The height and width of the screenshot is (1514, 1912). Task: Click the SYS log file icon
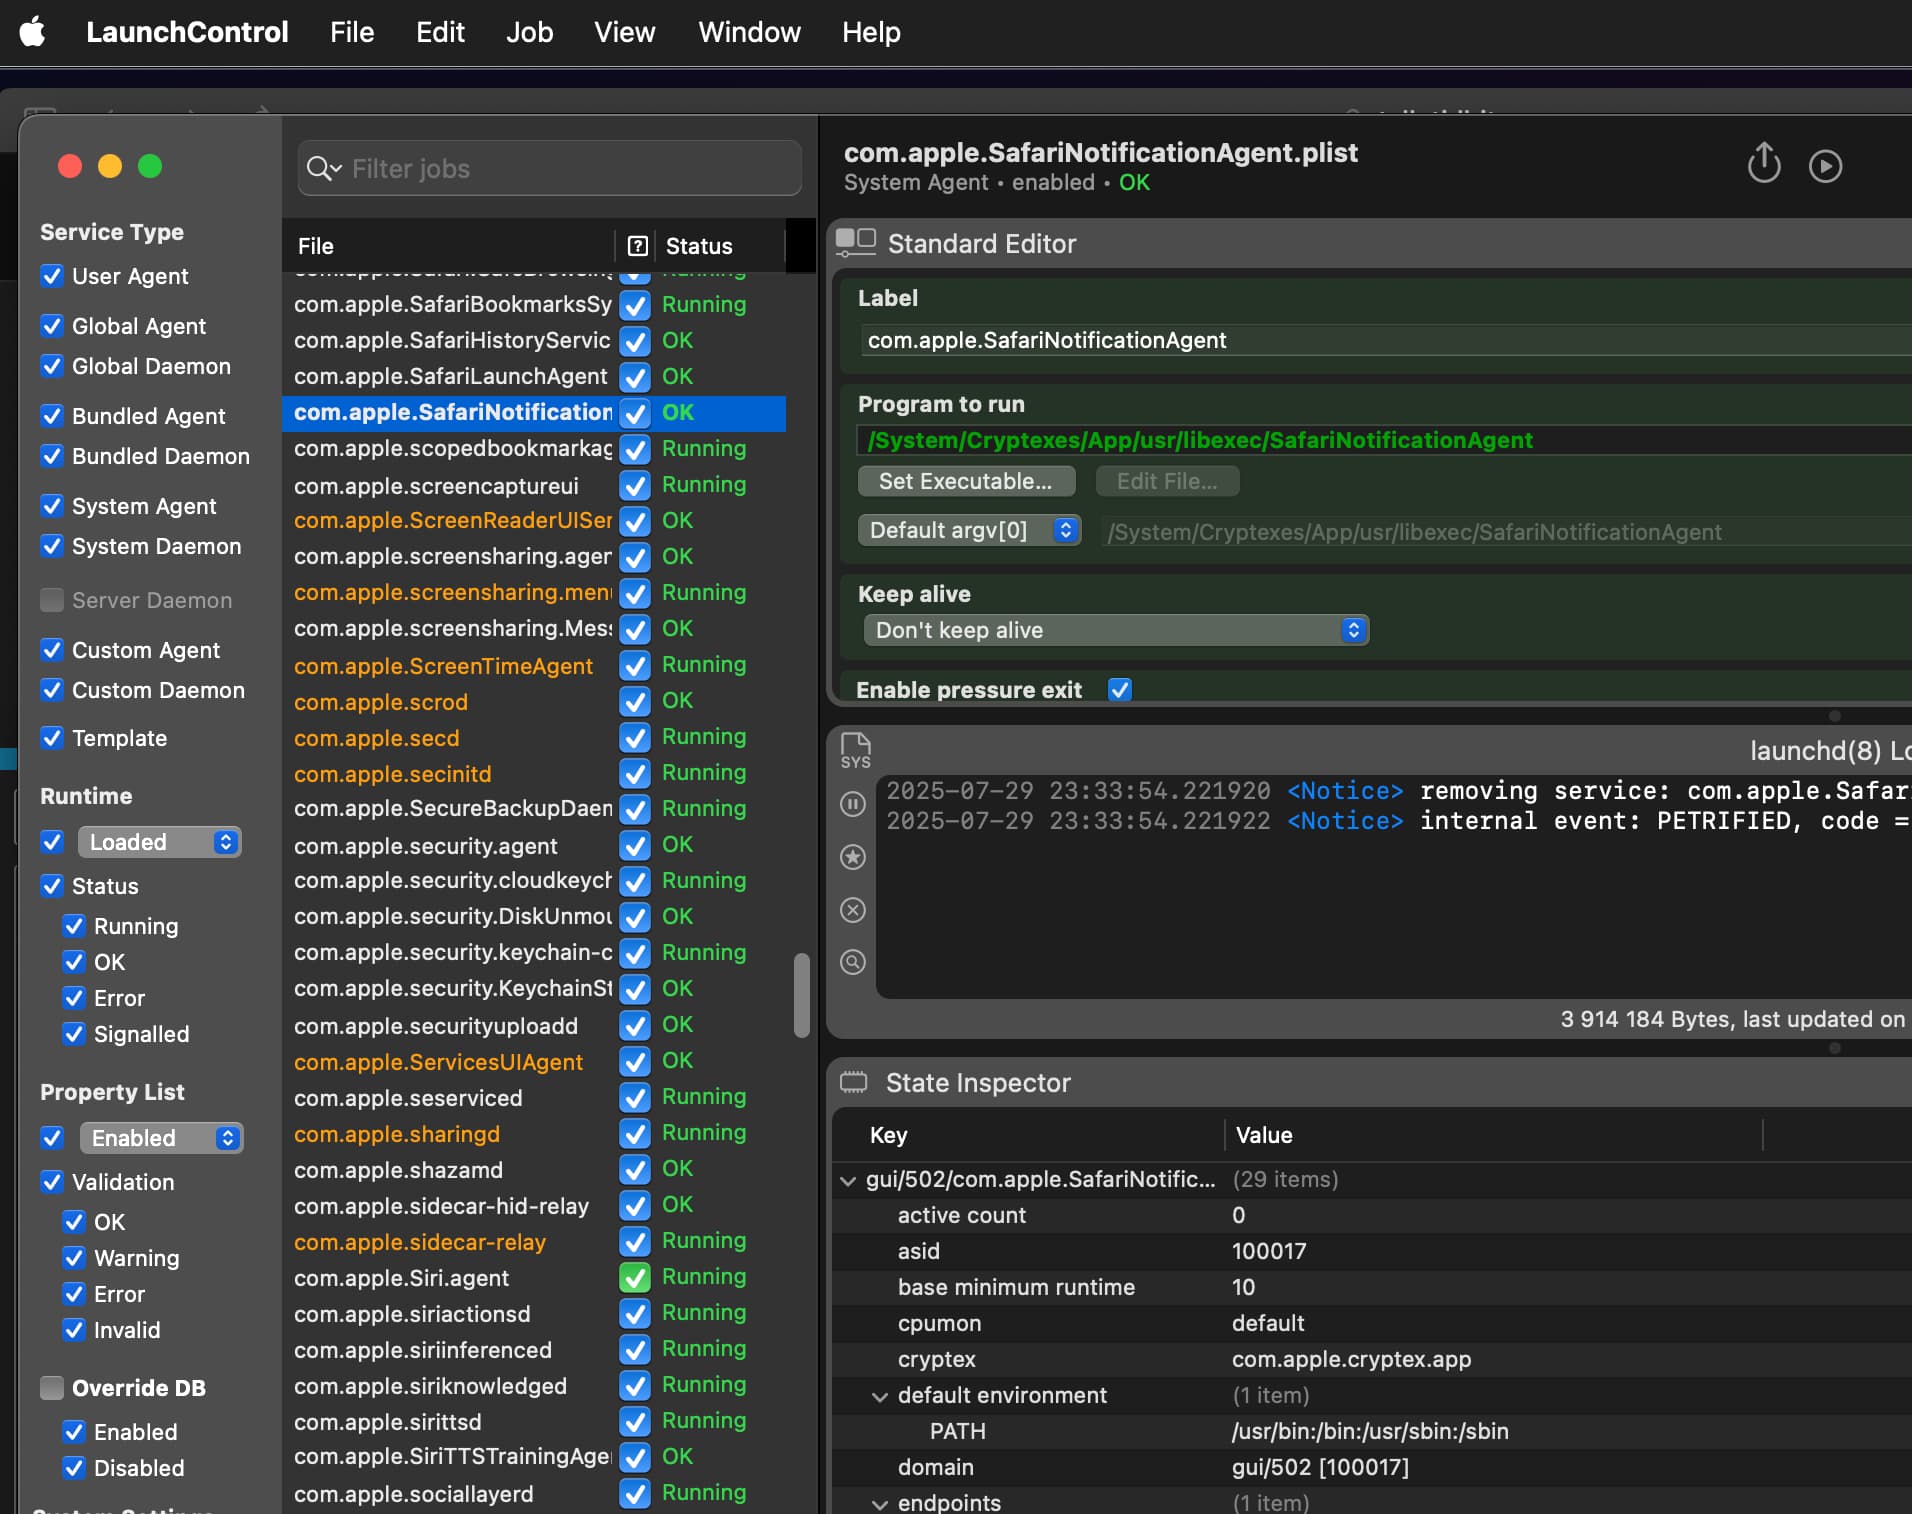[854, 751]
